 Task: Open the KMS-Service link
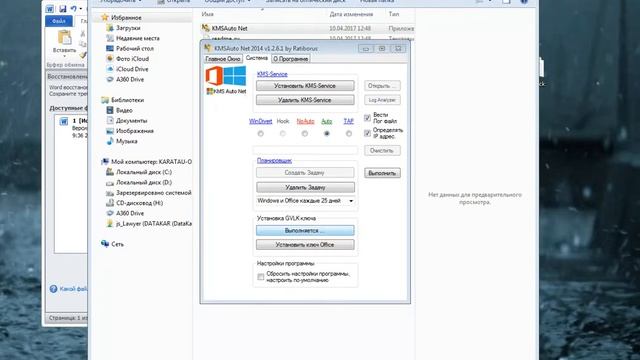(x=272, y=74)
